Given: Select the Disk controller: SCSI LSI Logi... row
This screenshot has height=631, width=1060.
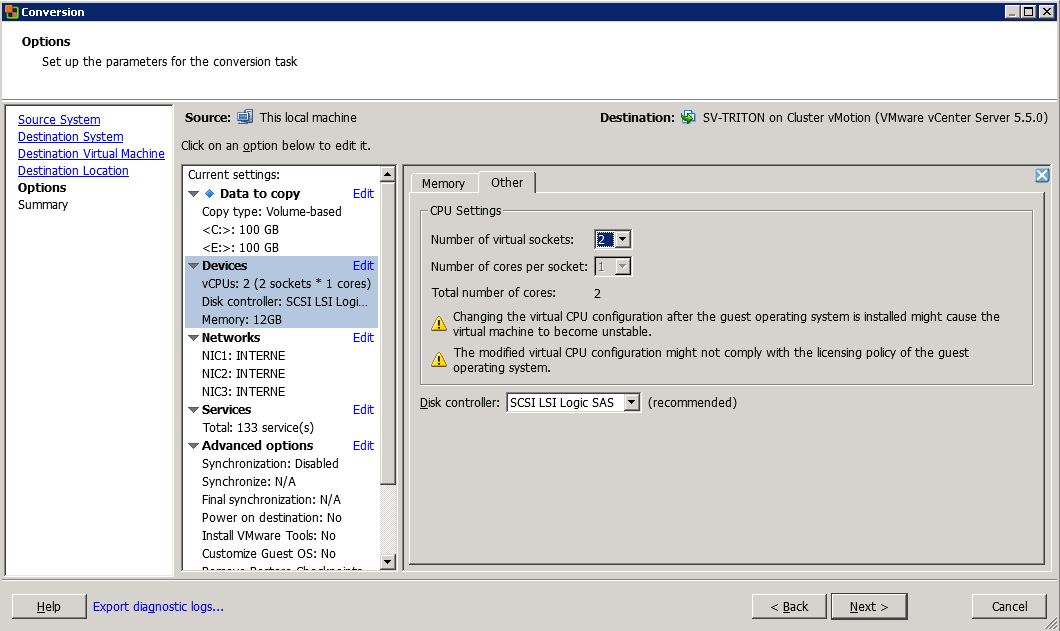Looking at the screenshot, I should click(281, 302).
